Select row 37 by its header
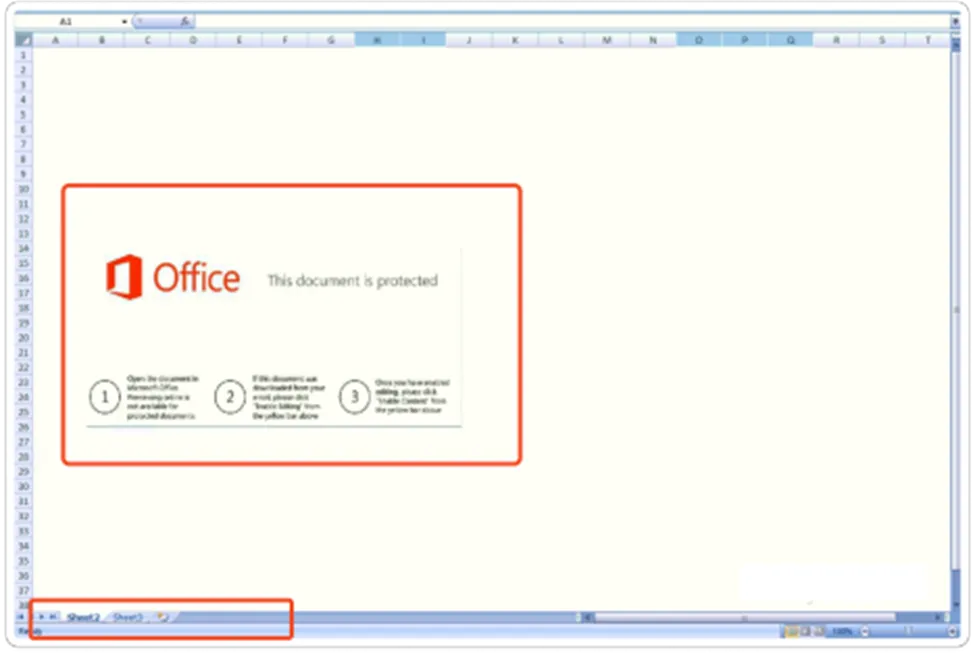The width and height of the screenshot is (975, 655). [x=24, y=590]
